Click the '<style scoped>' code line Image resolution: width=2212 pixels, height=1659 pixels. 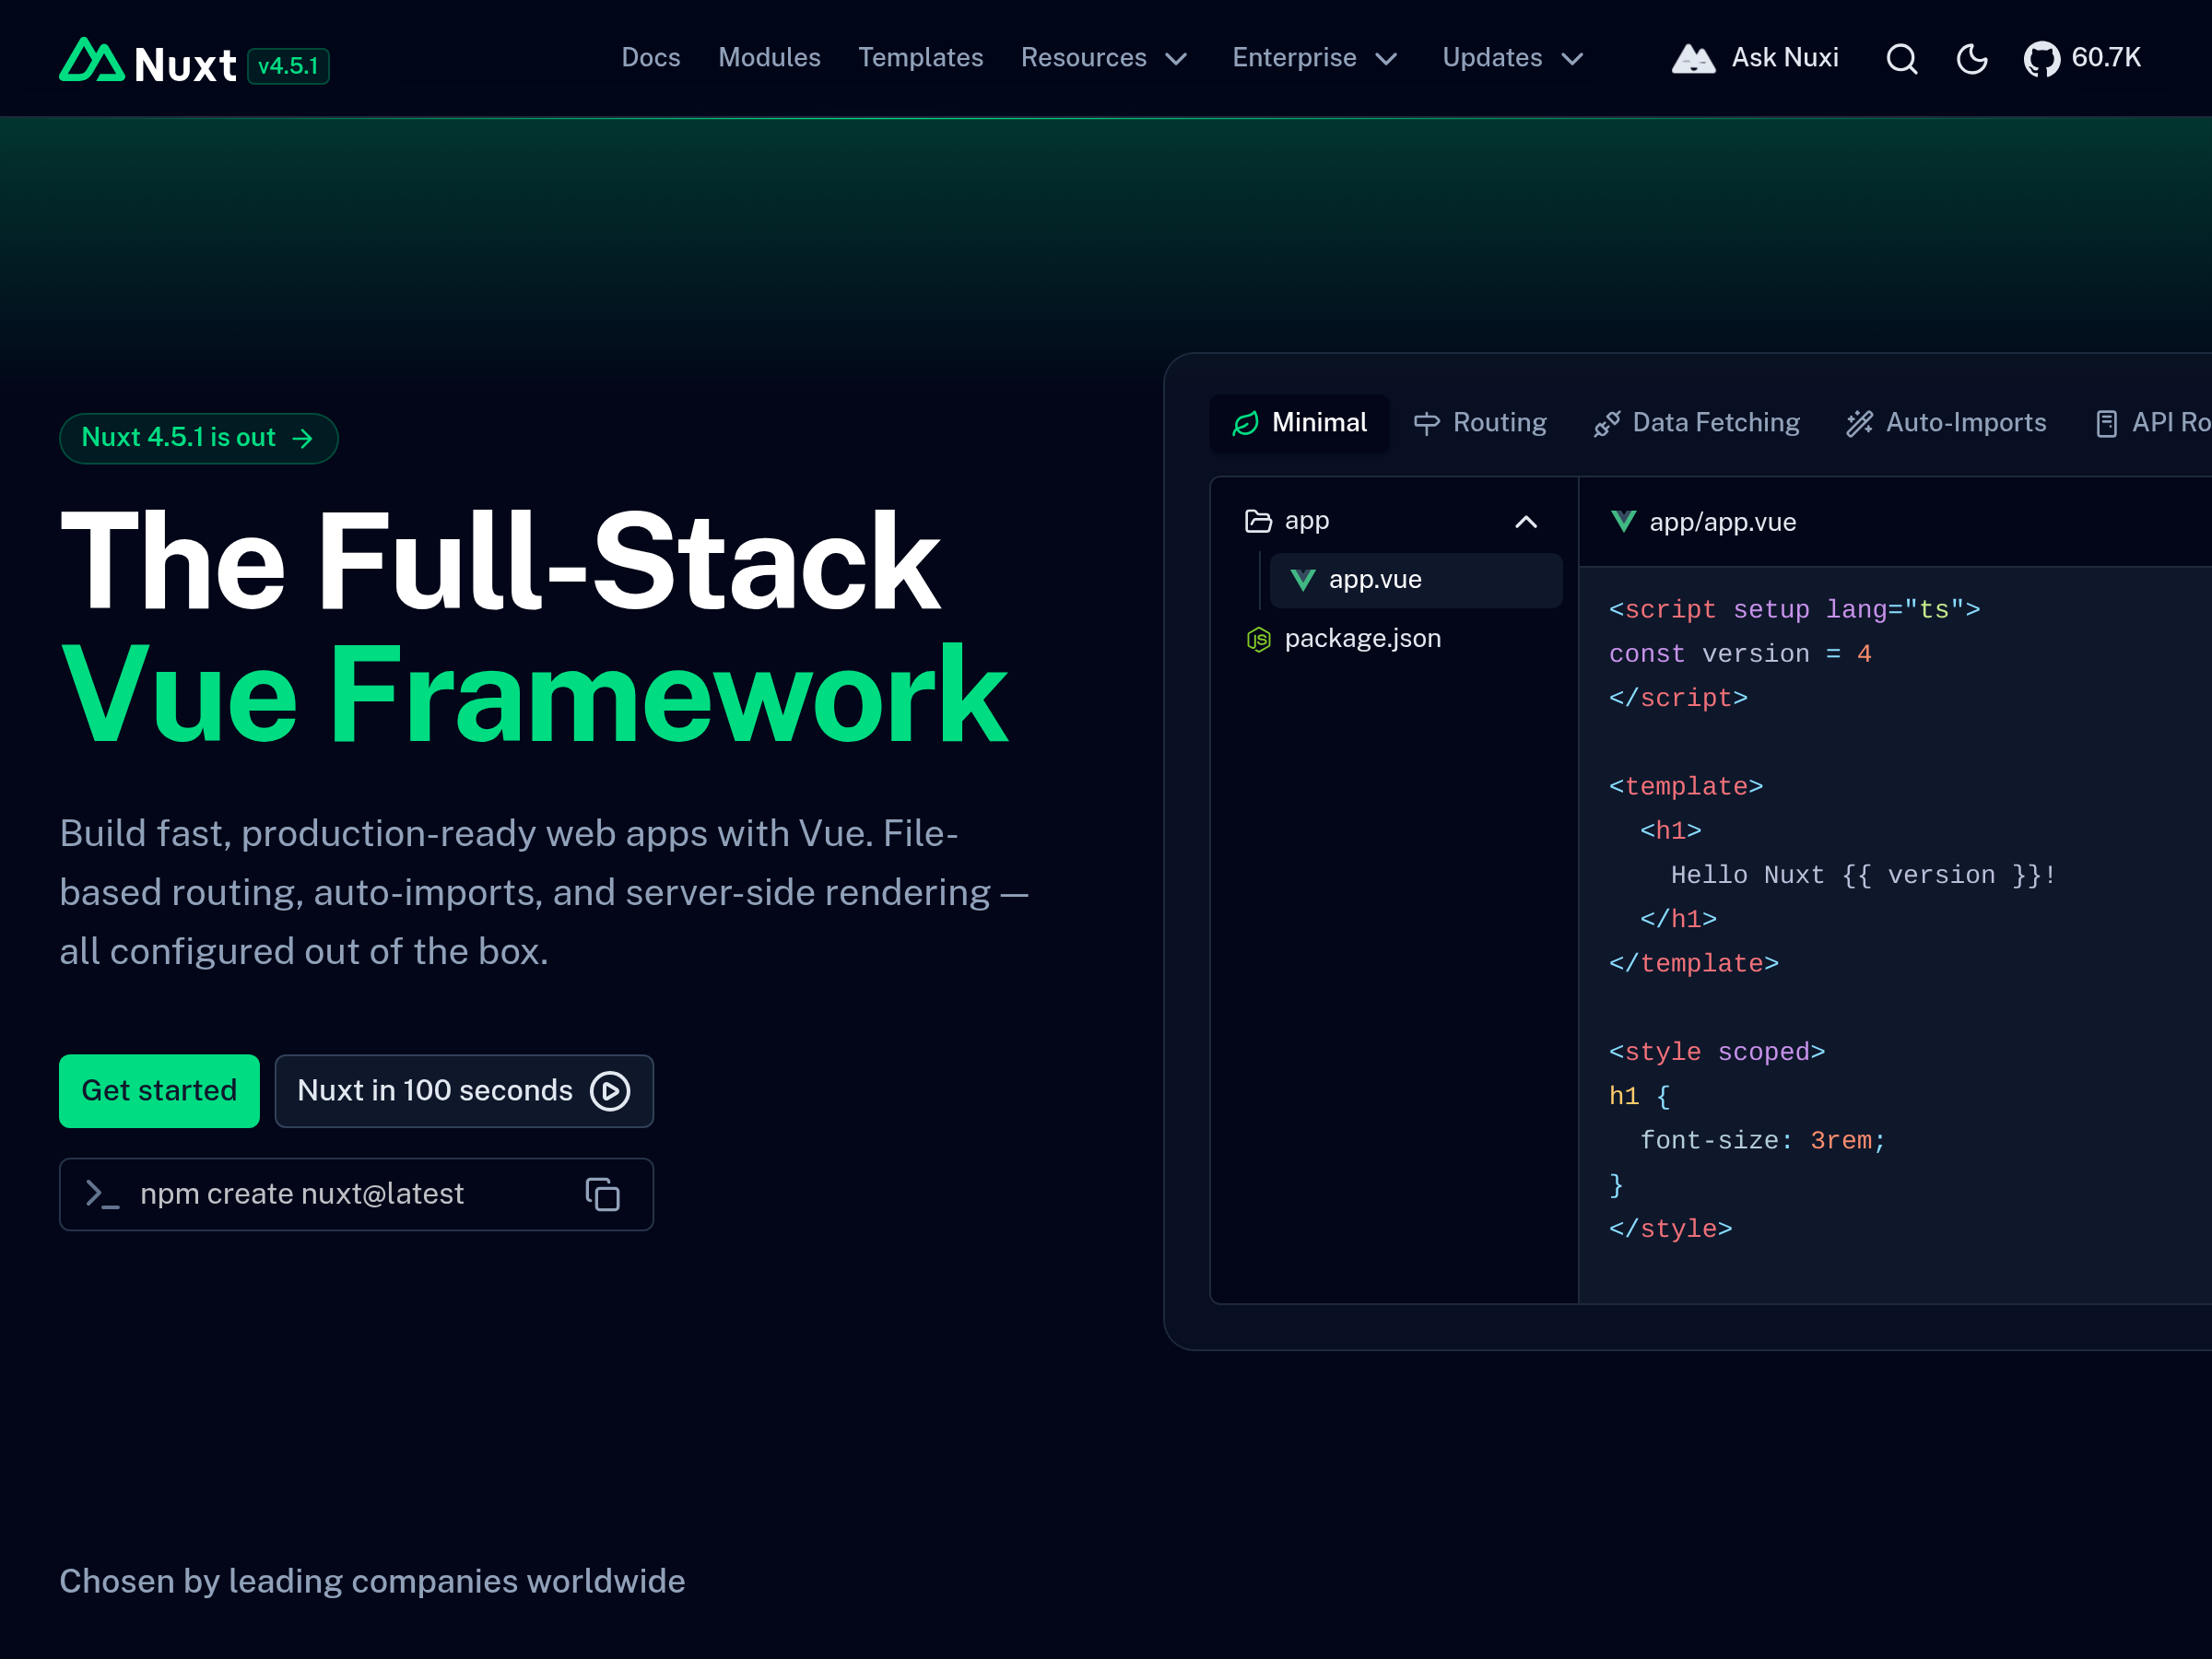point(1717,1052)
